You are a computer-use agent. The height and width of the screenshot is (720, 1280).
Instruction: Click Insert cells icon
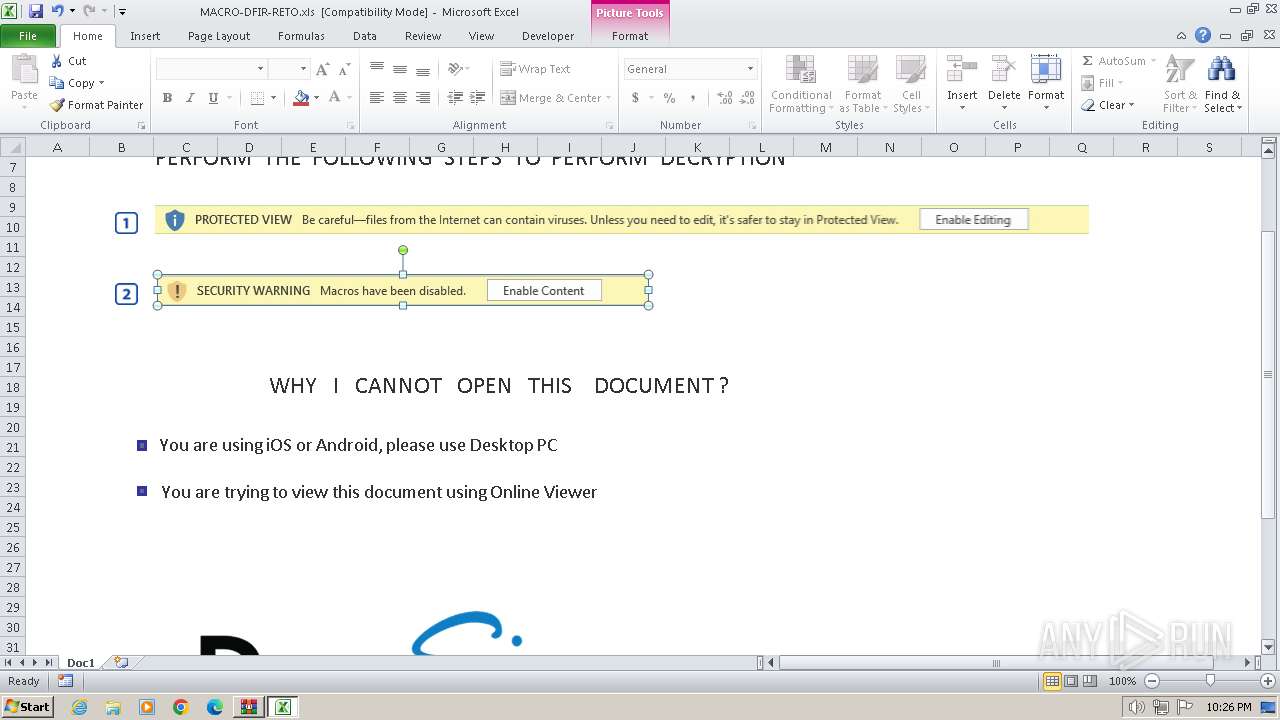962,70
